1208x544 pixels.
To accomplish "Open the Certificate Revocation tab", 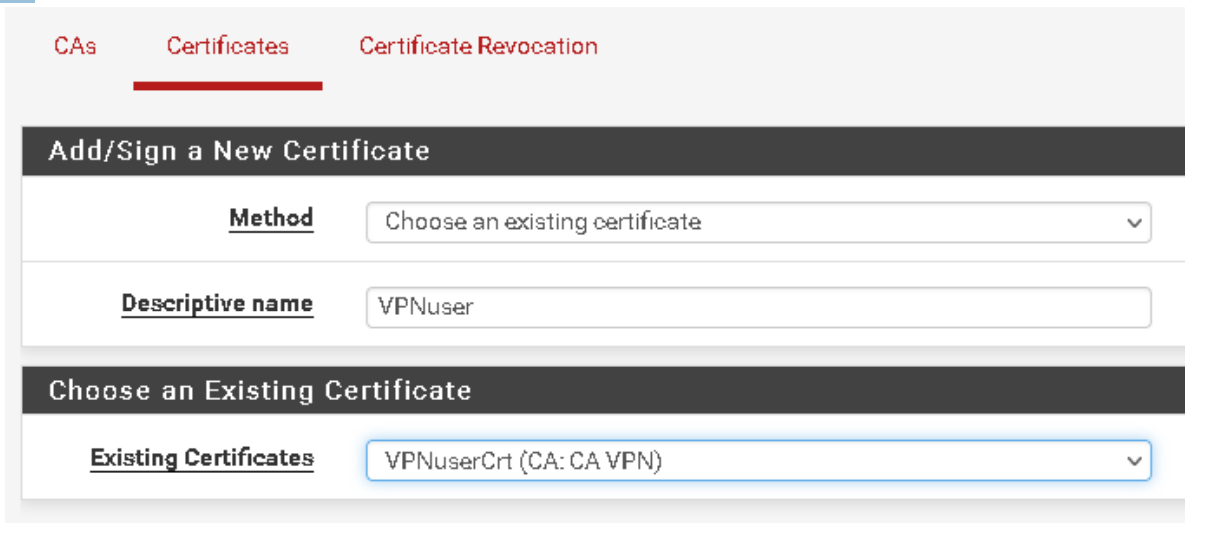I will point(478,46).
